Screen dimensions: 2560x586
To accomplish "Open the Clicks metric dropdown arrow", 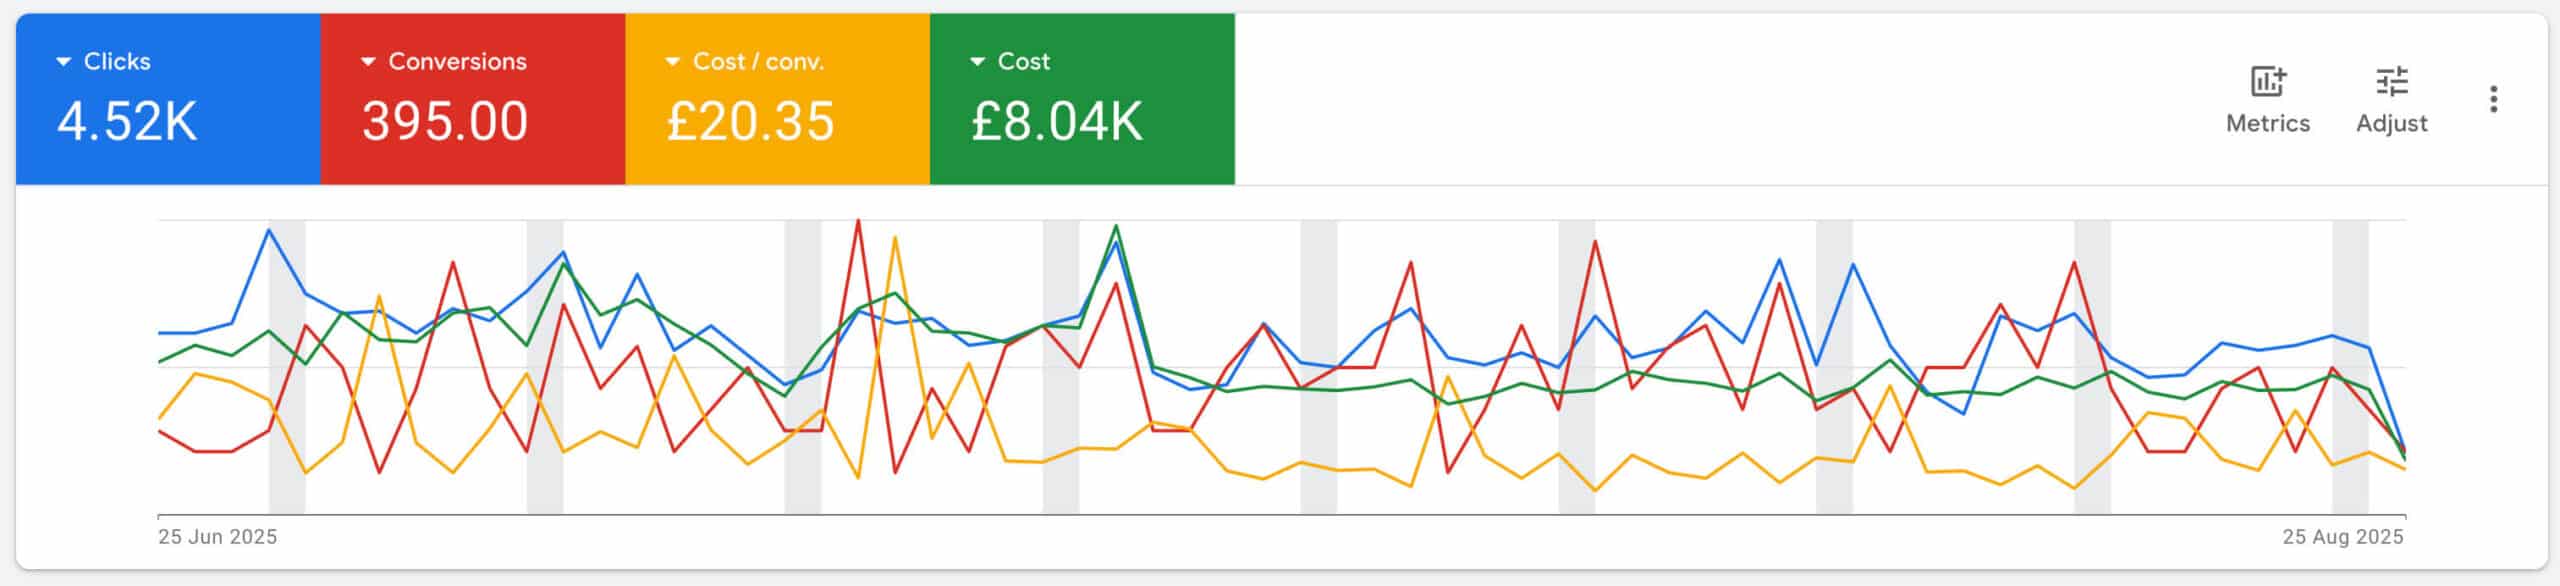I will coord(64,62).
